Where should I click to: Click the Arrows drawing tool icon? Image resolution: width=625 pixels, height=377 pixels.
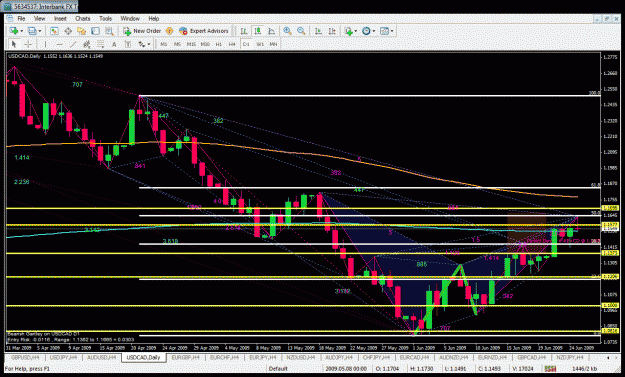pyautogui.click(x=142, y=44)
